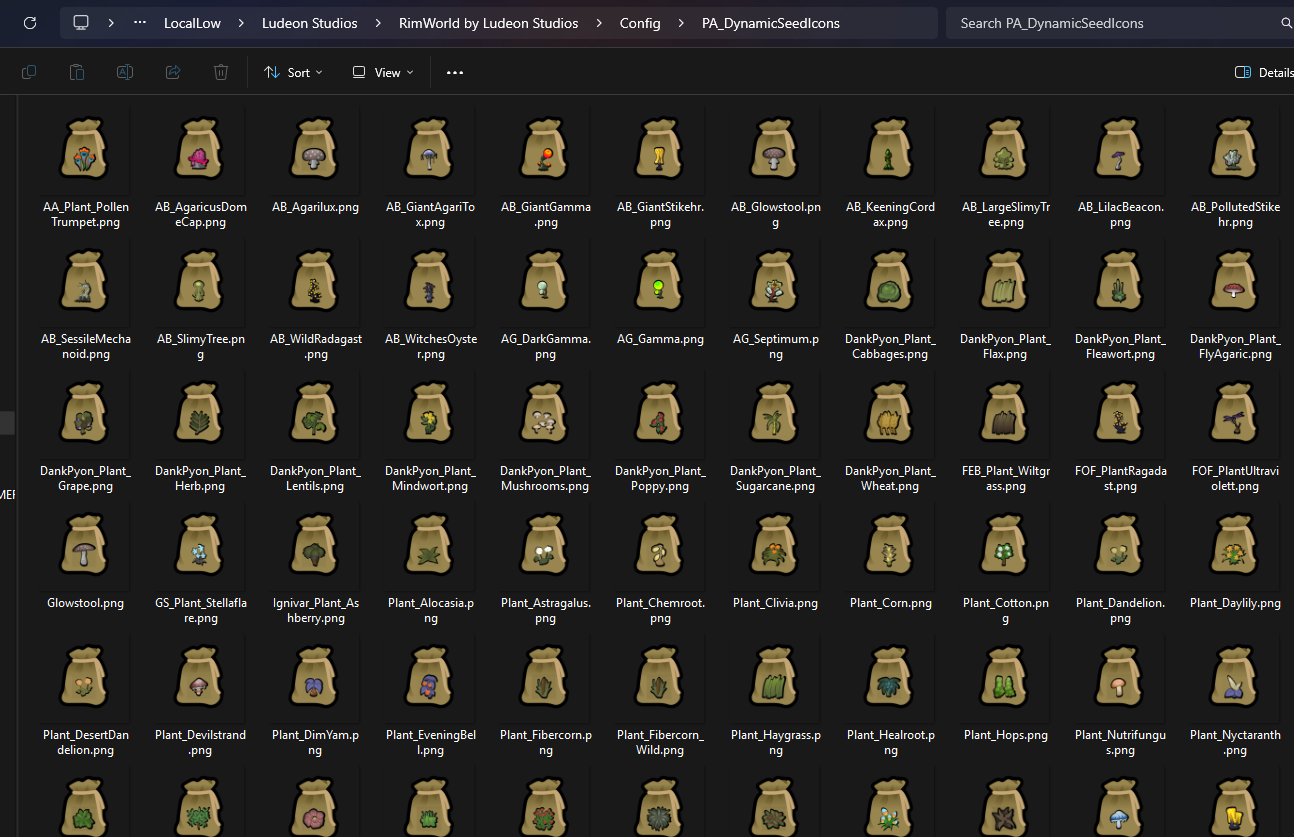The image size is (1294, 837).
Task: Click the GS_Plant_Stellaflare.png file name
Action: [200, 610]
